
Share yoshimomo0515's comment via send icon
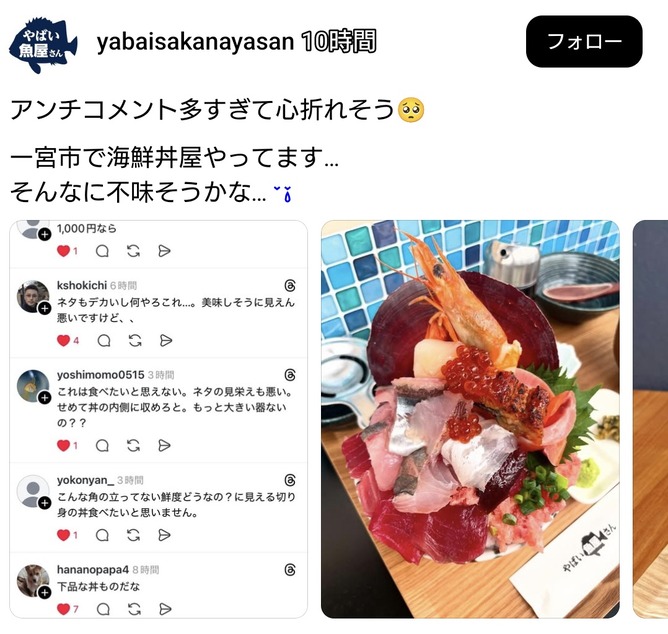point(164,446)
